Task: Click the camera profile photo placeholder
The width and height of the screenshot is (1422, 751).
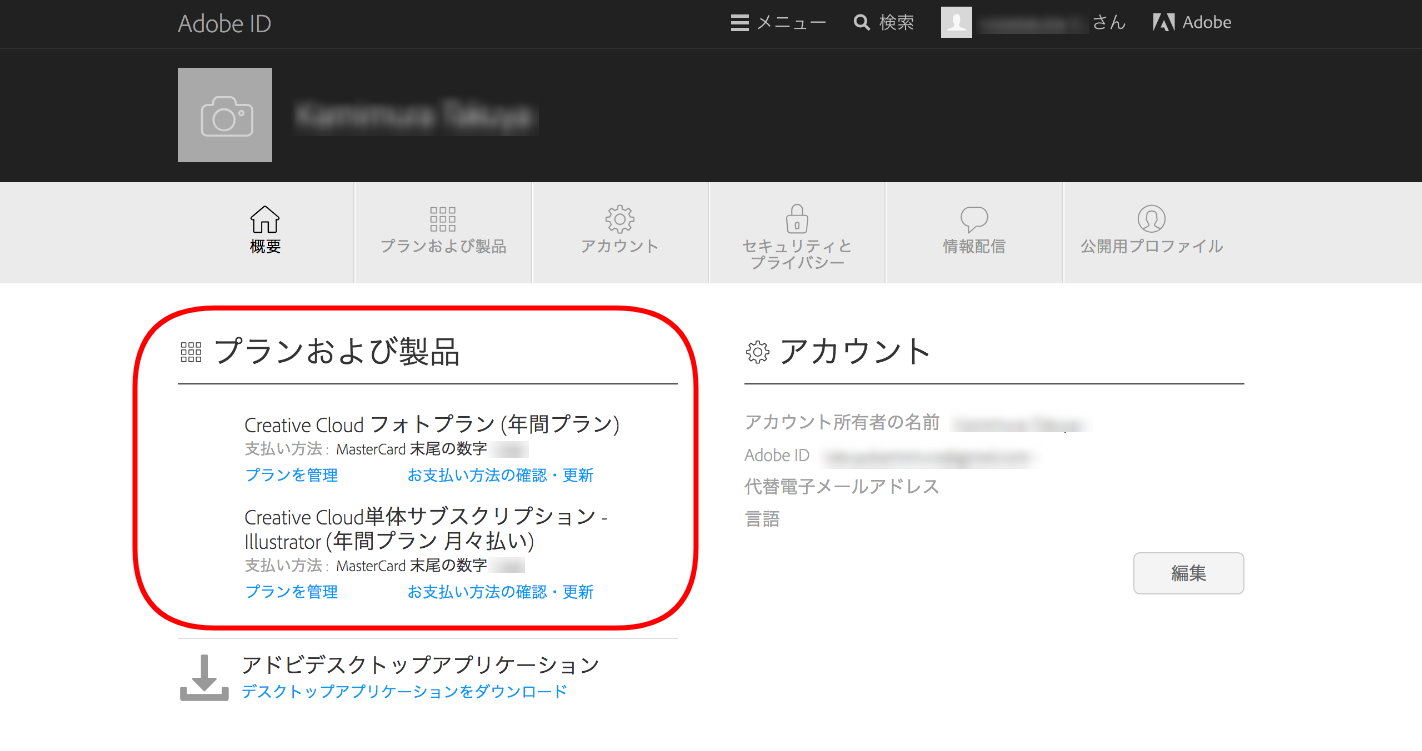Action: 225,115
